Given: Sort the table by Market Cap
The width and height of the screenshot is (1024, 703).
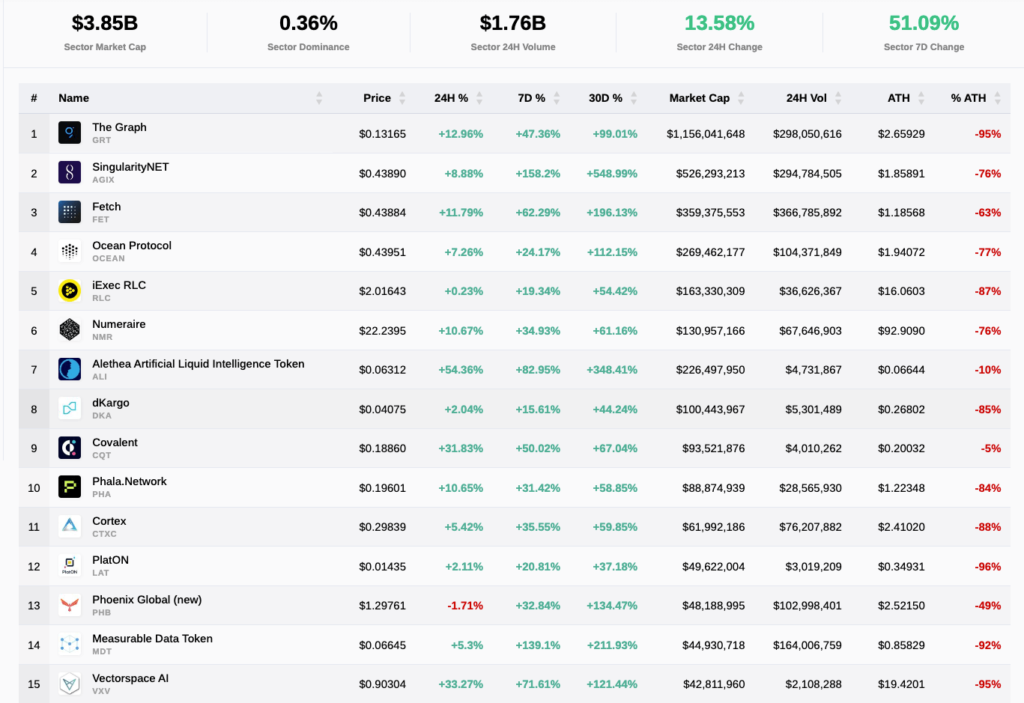Looking at the screenshot, I should 699,98.
